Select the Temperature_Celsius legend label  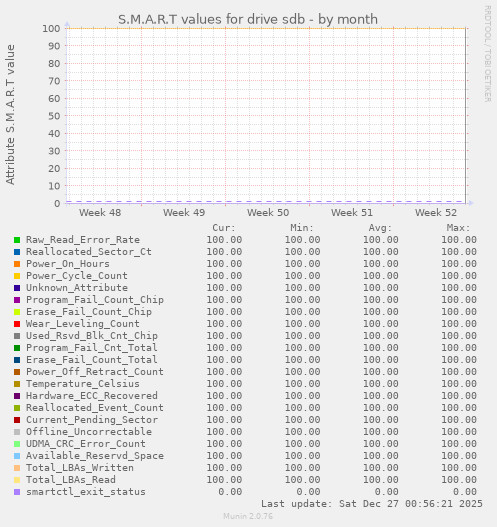83,383
